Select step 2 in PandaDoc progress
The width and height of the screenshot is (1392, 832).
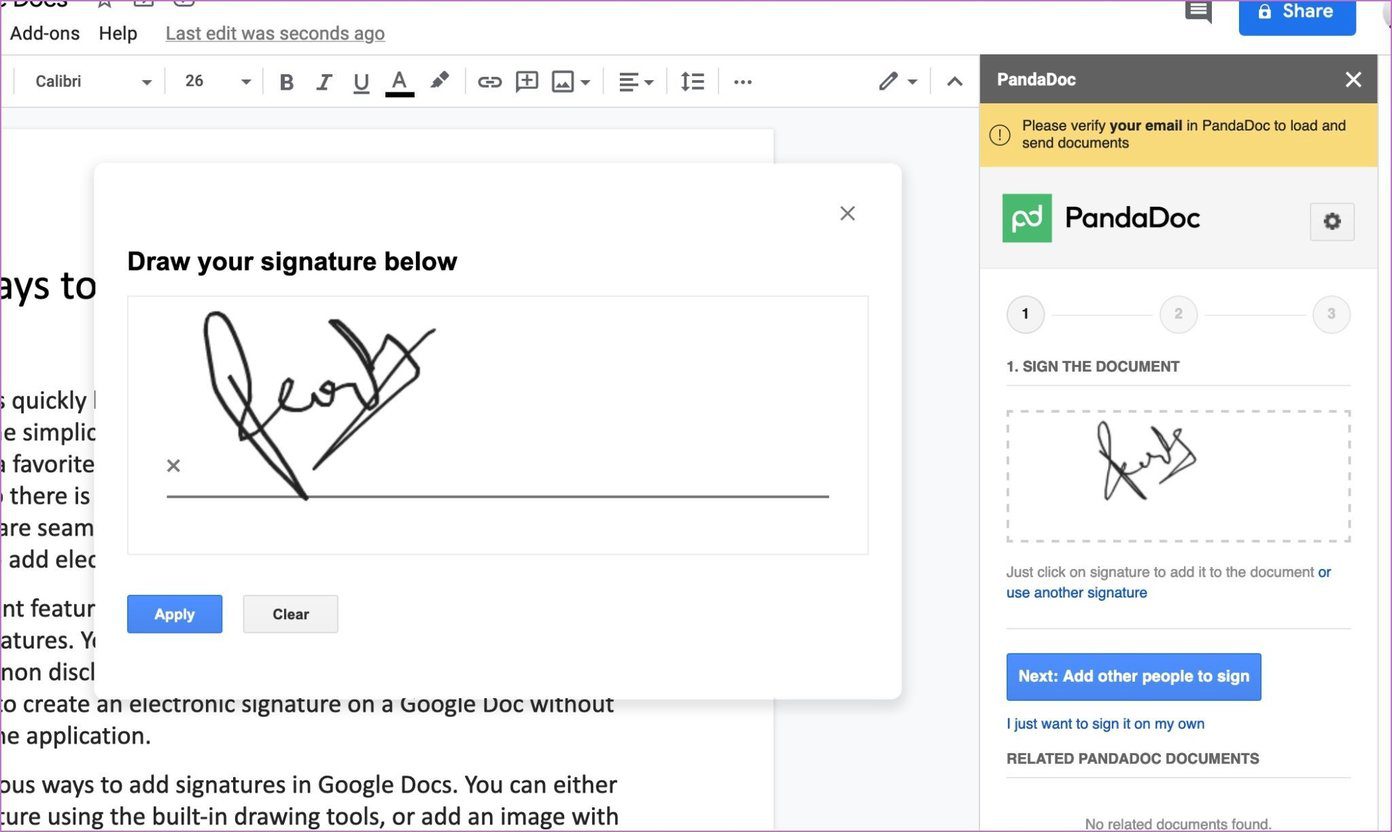point(1178,314)
